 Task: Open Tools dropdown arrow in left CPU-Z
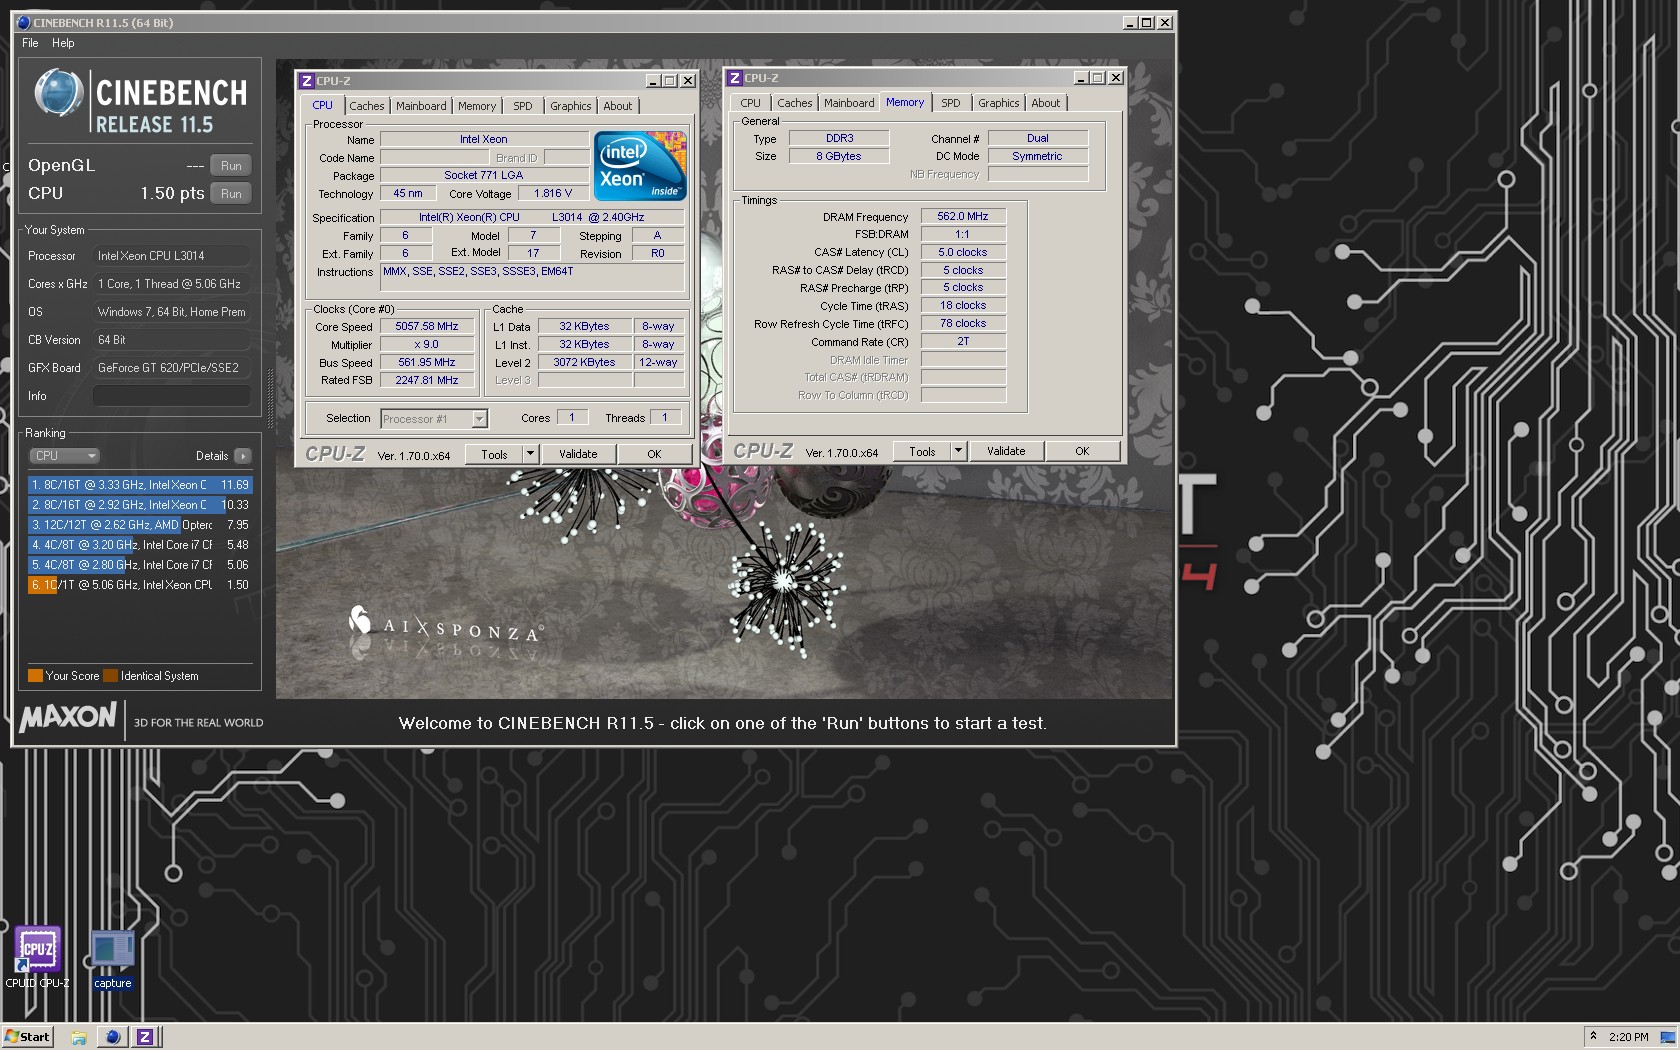click(x=530, y=454)
